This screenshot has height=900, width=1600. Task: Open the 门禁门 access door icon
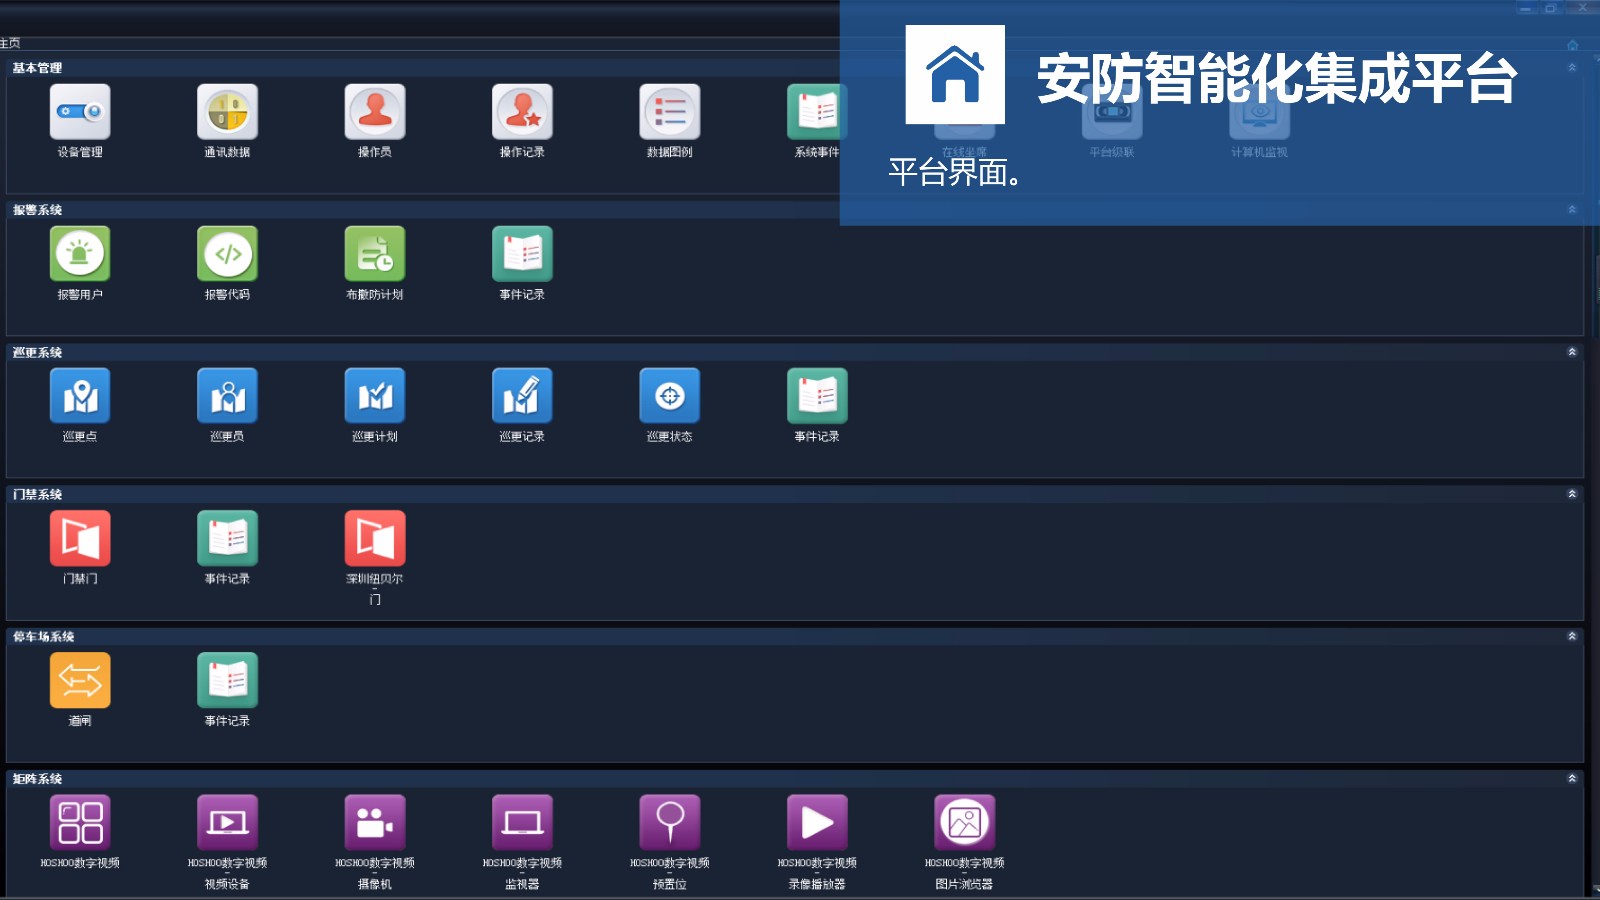click(x=80, y=538)
